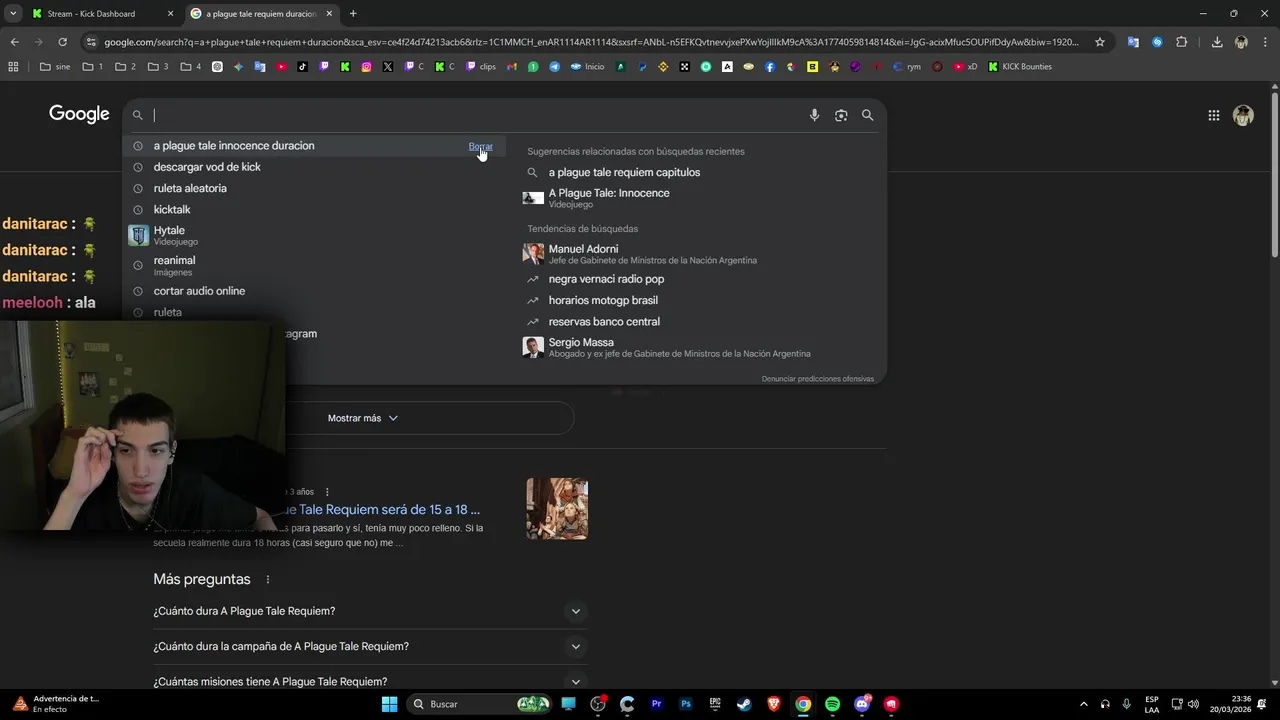Open the Chrome downloads icon
The image size is (1280, 720).
1217,42
